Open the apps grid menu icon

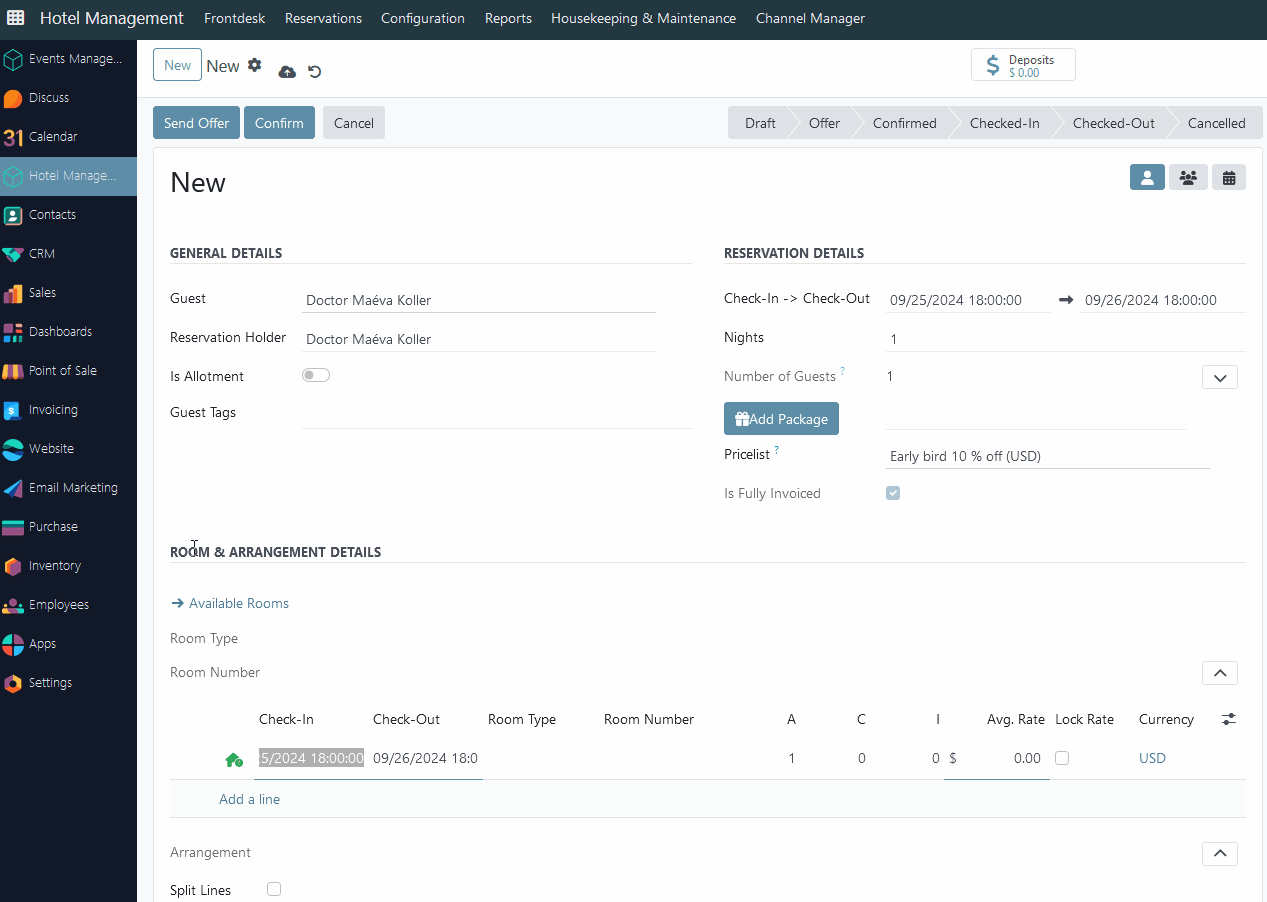(16, 18)
